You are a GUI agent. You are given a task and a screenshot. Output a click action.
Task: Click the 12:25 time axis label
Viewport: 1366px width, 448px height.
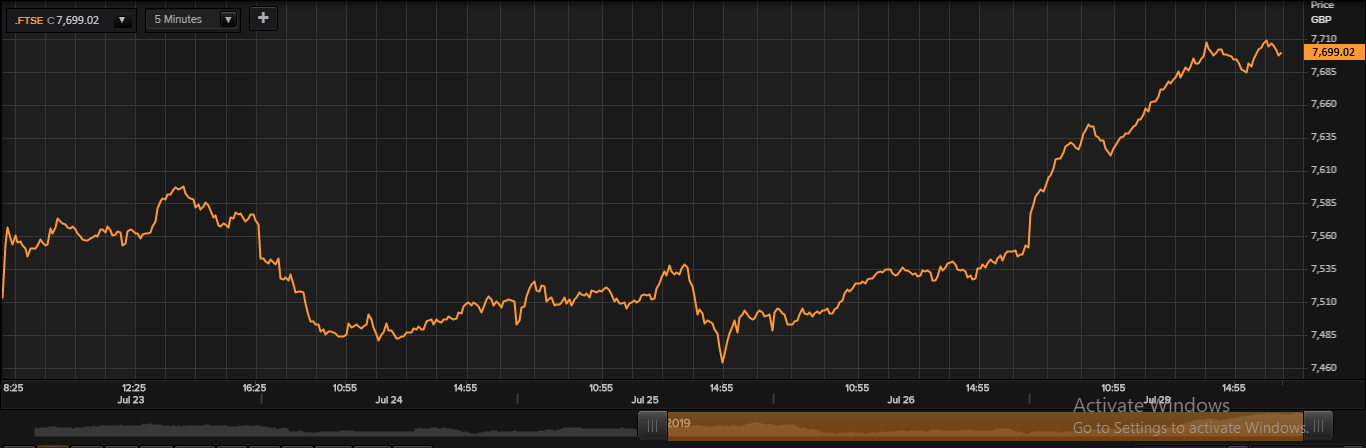pos(133,387)
